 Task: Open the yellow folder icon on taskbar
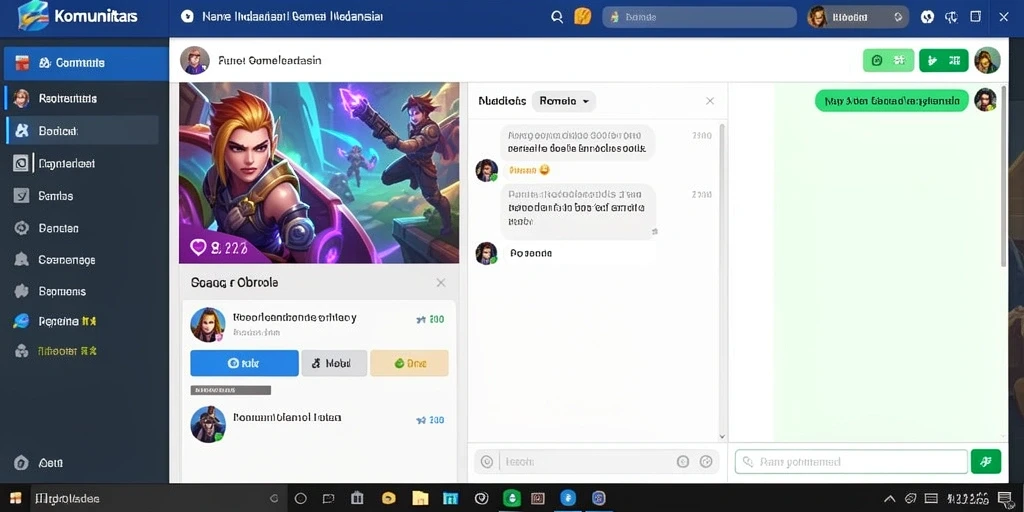420,499
